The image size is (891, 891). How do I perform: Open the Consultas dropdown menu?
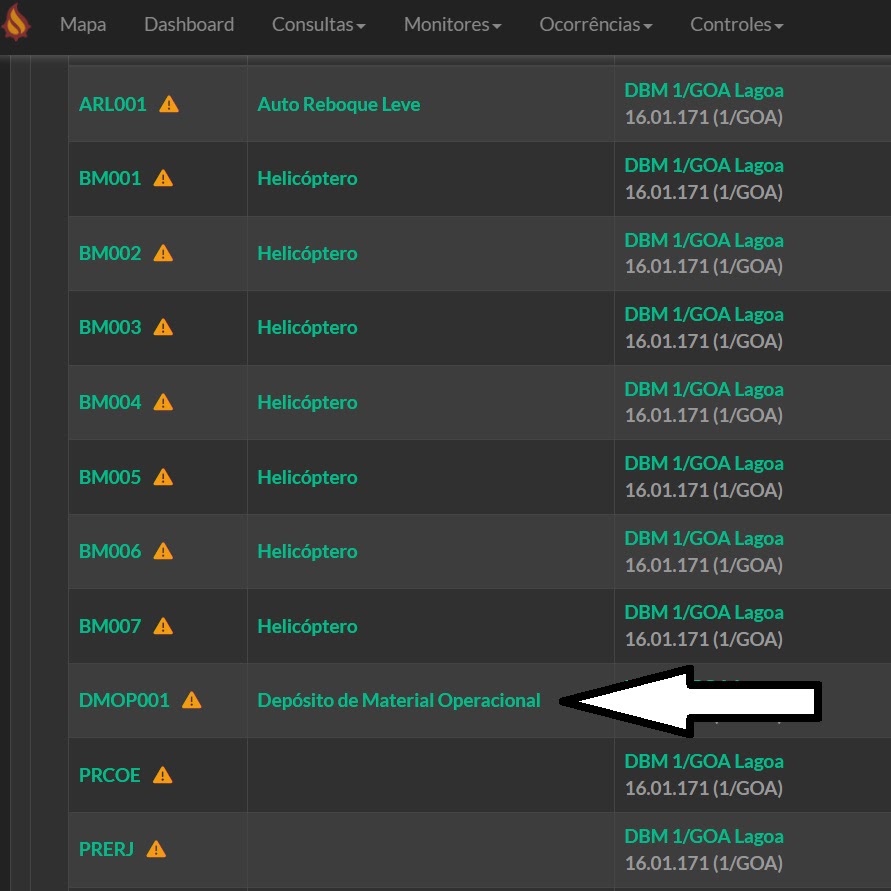pyautogui.click(x=318, y=24)
